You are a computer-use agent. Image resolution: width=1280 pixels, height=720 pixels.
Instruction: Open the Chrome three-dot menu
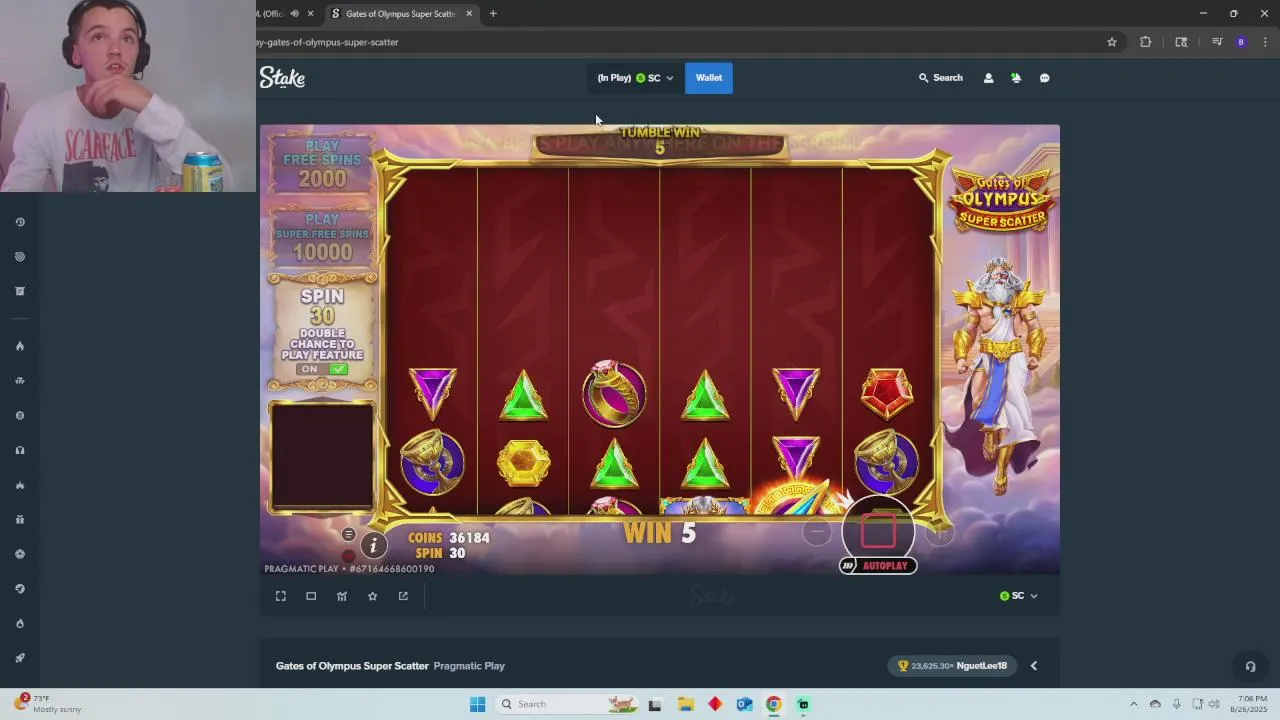pyautogui.click(x=1265, y=42)
